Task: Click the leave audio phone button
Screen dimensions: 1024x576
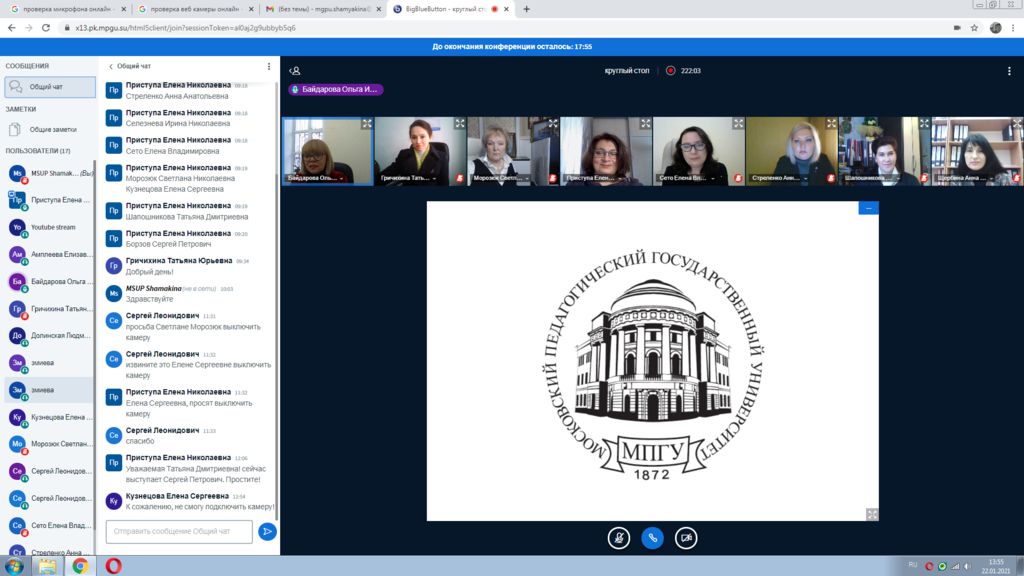Action: coord(652,537)
